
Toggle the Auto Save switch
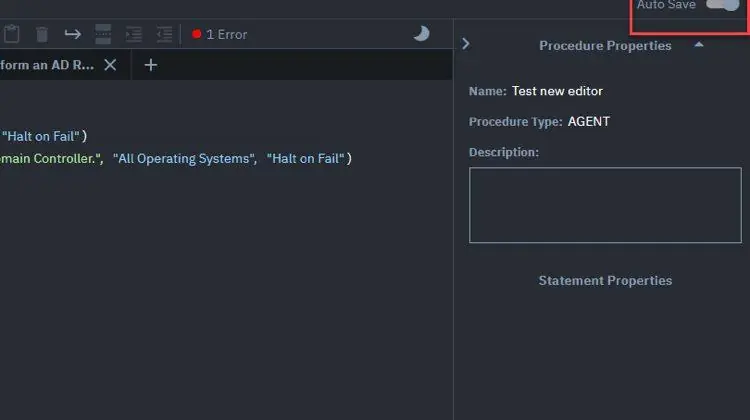[723, 5]
